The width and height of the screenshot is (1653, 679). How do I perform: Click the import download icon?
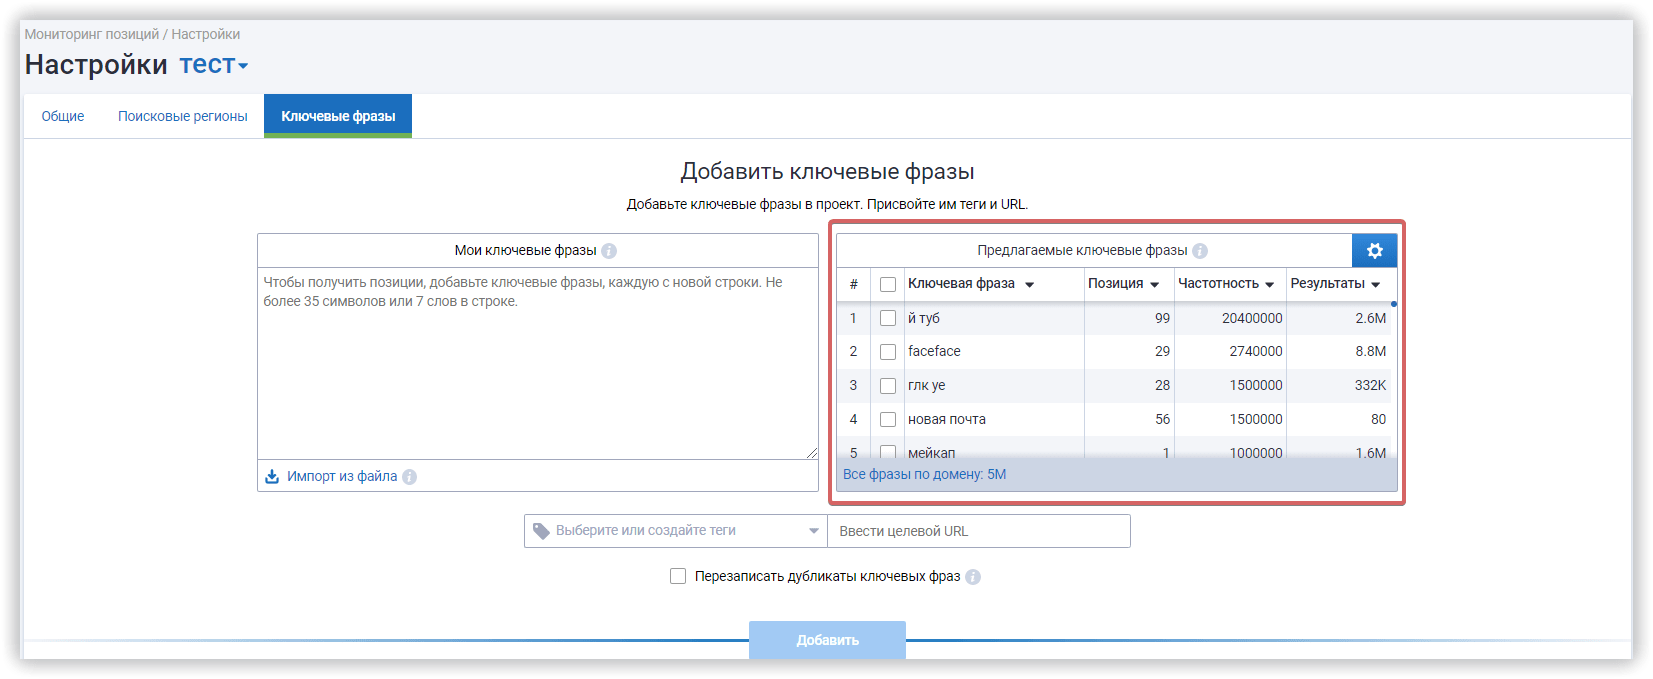(x=272, y=476)
